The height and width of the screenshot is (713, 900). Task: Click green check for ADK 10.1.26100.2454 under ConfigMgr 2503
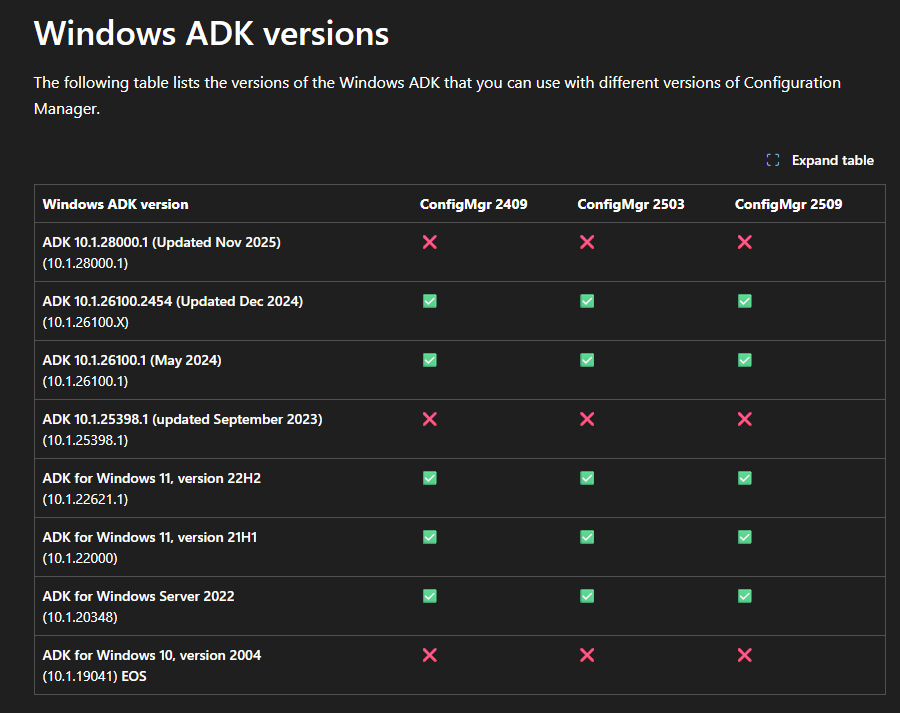coord(587,301)
